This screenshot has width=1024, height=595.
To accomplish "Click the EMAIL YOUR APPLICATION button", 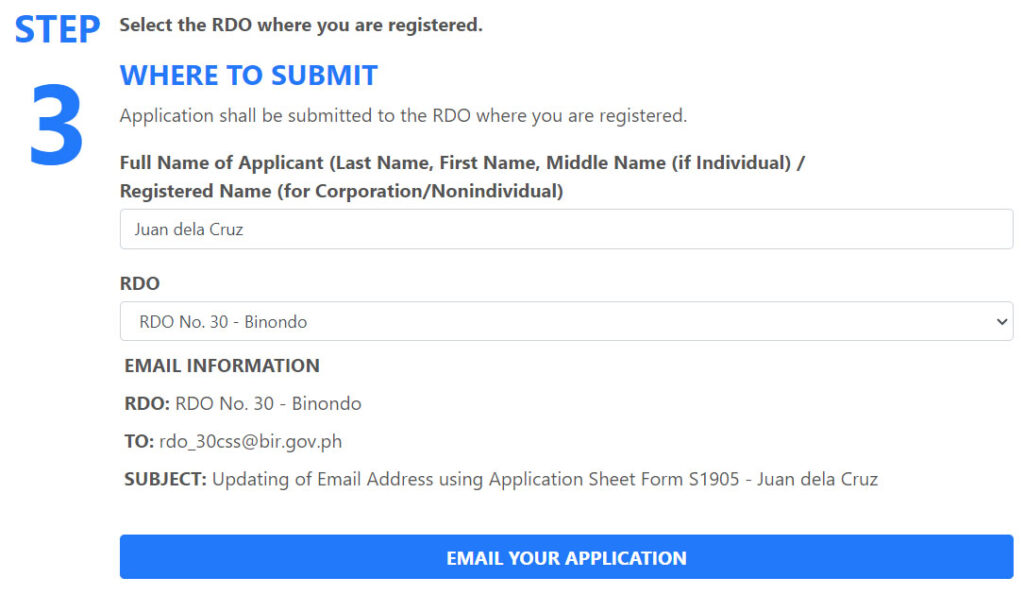I will click(566, 557).
